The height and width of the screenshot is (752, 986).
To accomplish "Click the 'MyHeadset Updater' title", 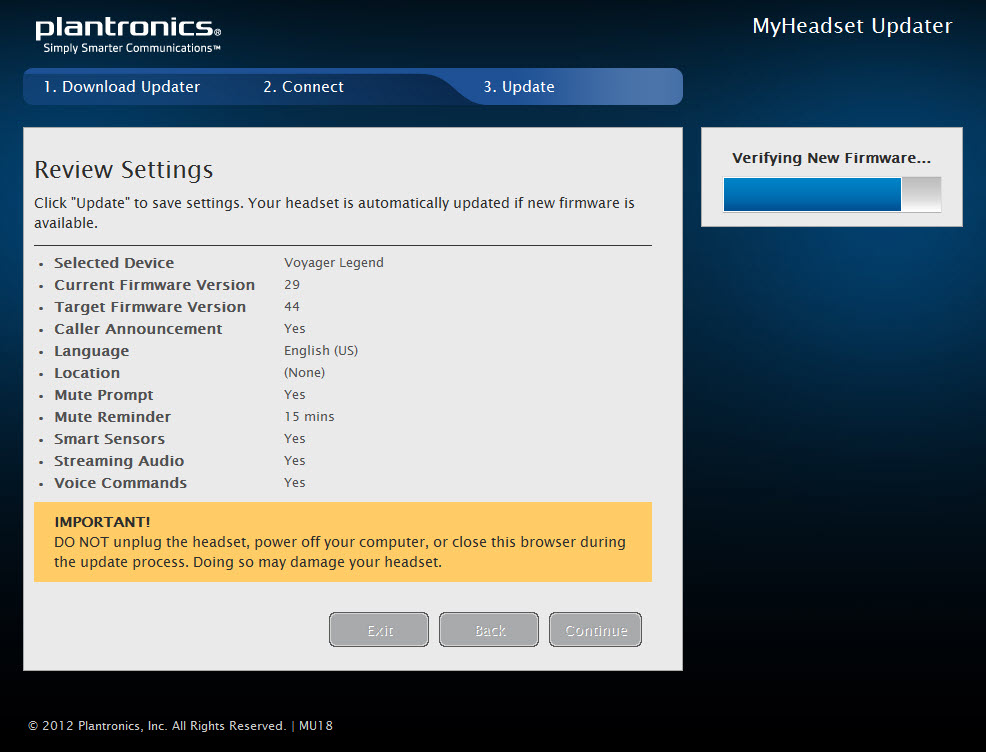I will [x=852, y=26].
